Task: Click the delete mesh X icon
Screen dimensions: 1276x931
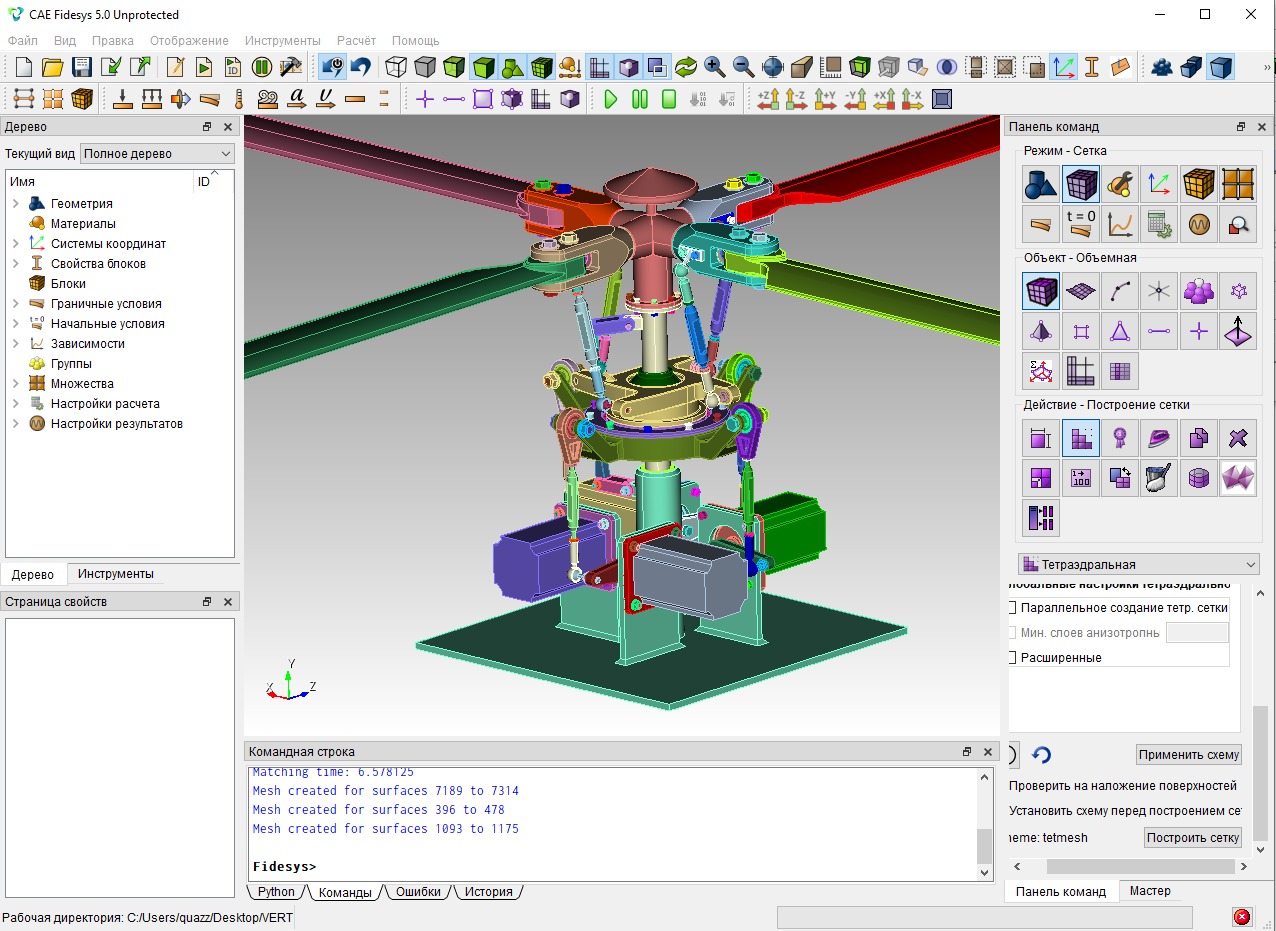Action: click(x=1238, y=438)
